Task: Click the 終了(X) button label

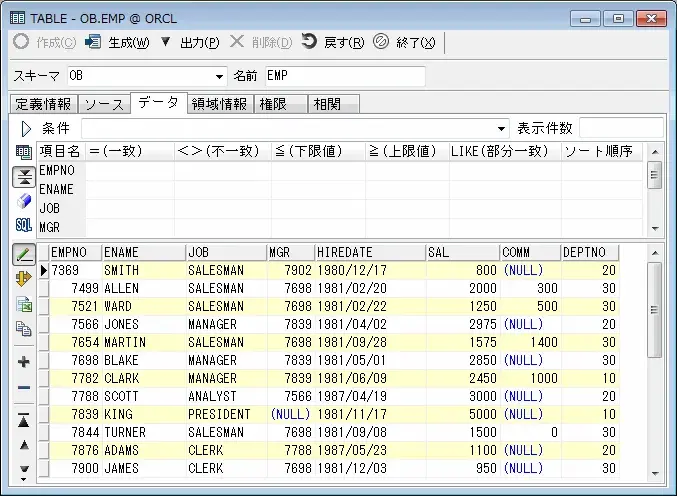Action: point(415,42)
